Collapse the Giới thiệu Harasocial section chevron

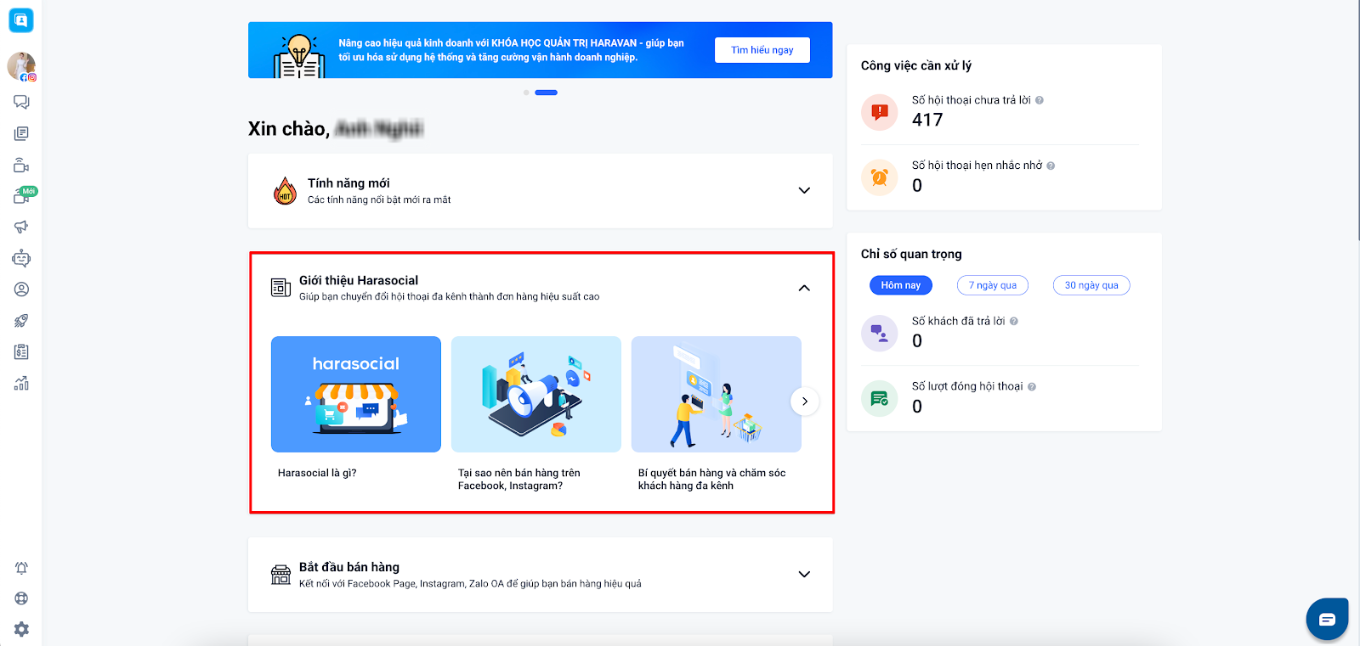[804, 288]
